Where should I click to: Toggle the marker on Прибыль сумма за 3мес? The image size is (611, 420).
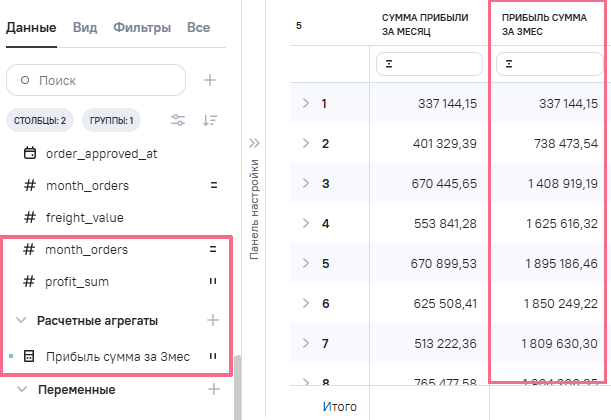pos(213,356)
